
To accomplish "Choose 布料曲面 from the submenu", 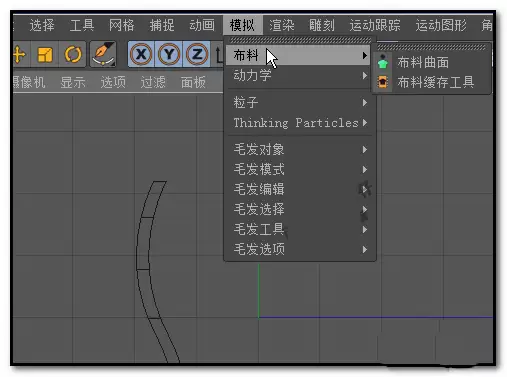I will [x=423, y=62].
